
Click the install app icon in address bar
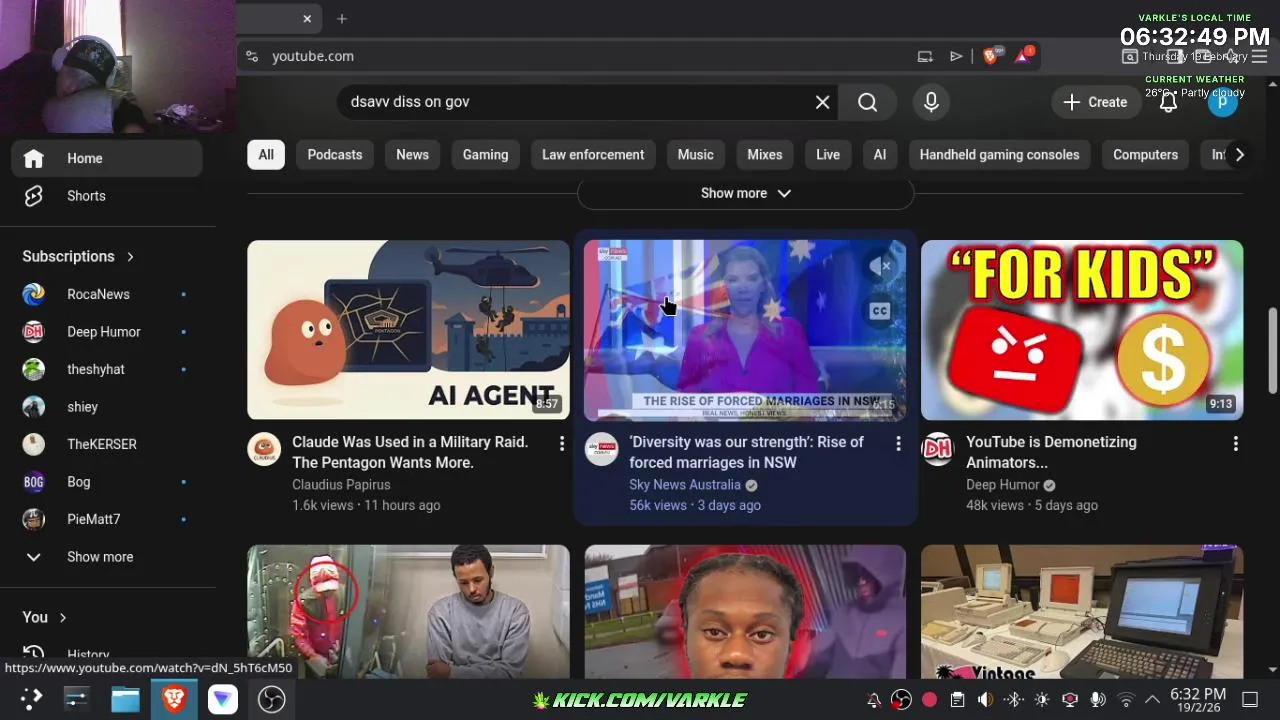925,56
